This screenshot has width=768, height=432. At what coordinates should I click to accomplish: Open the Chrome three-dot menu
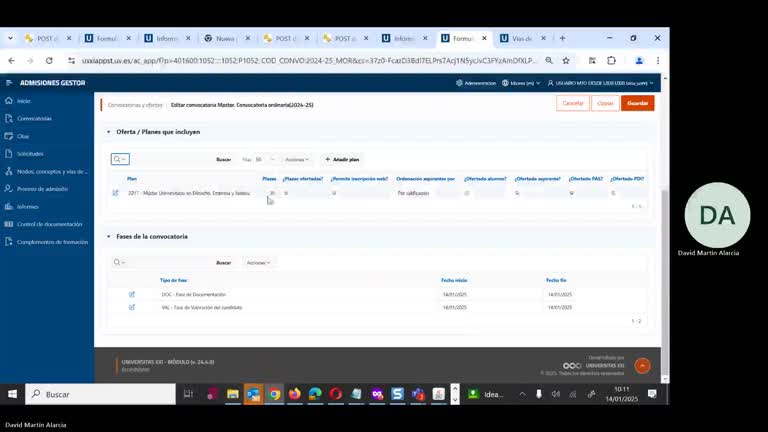click(658, 61)
